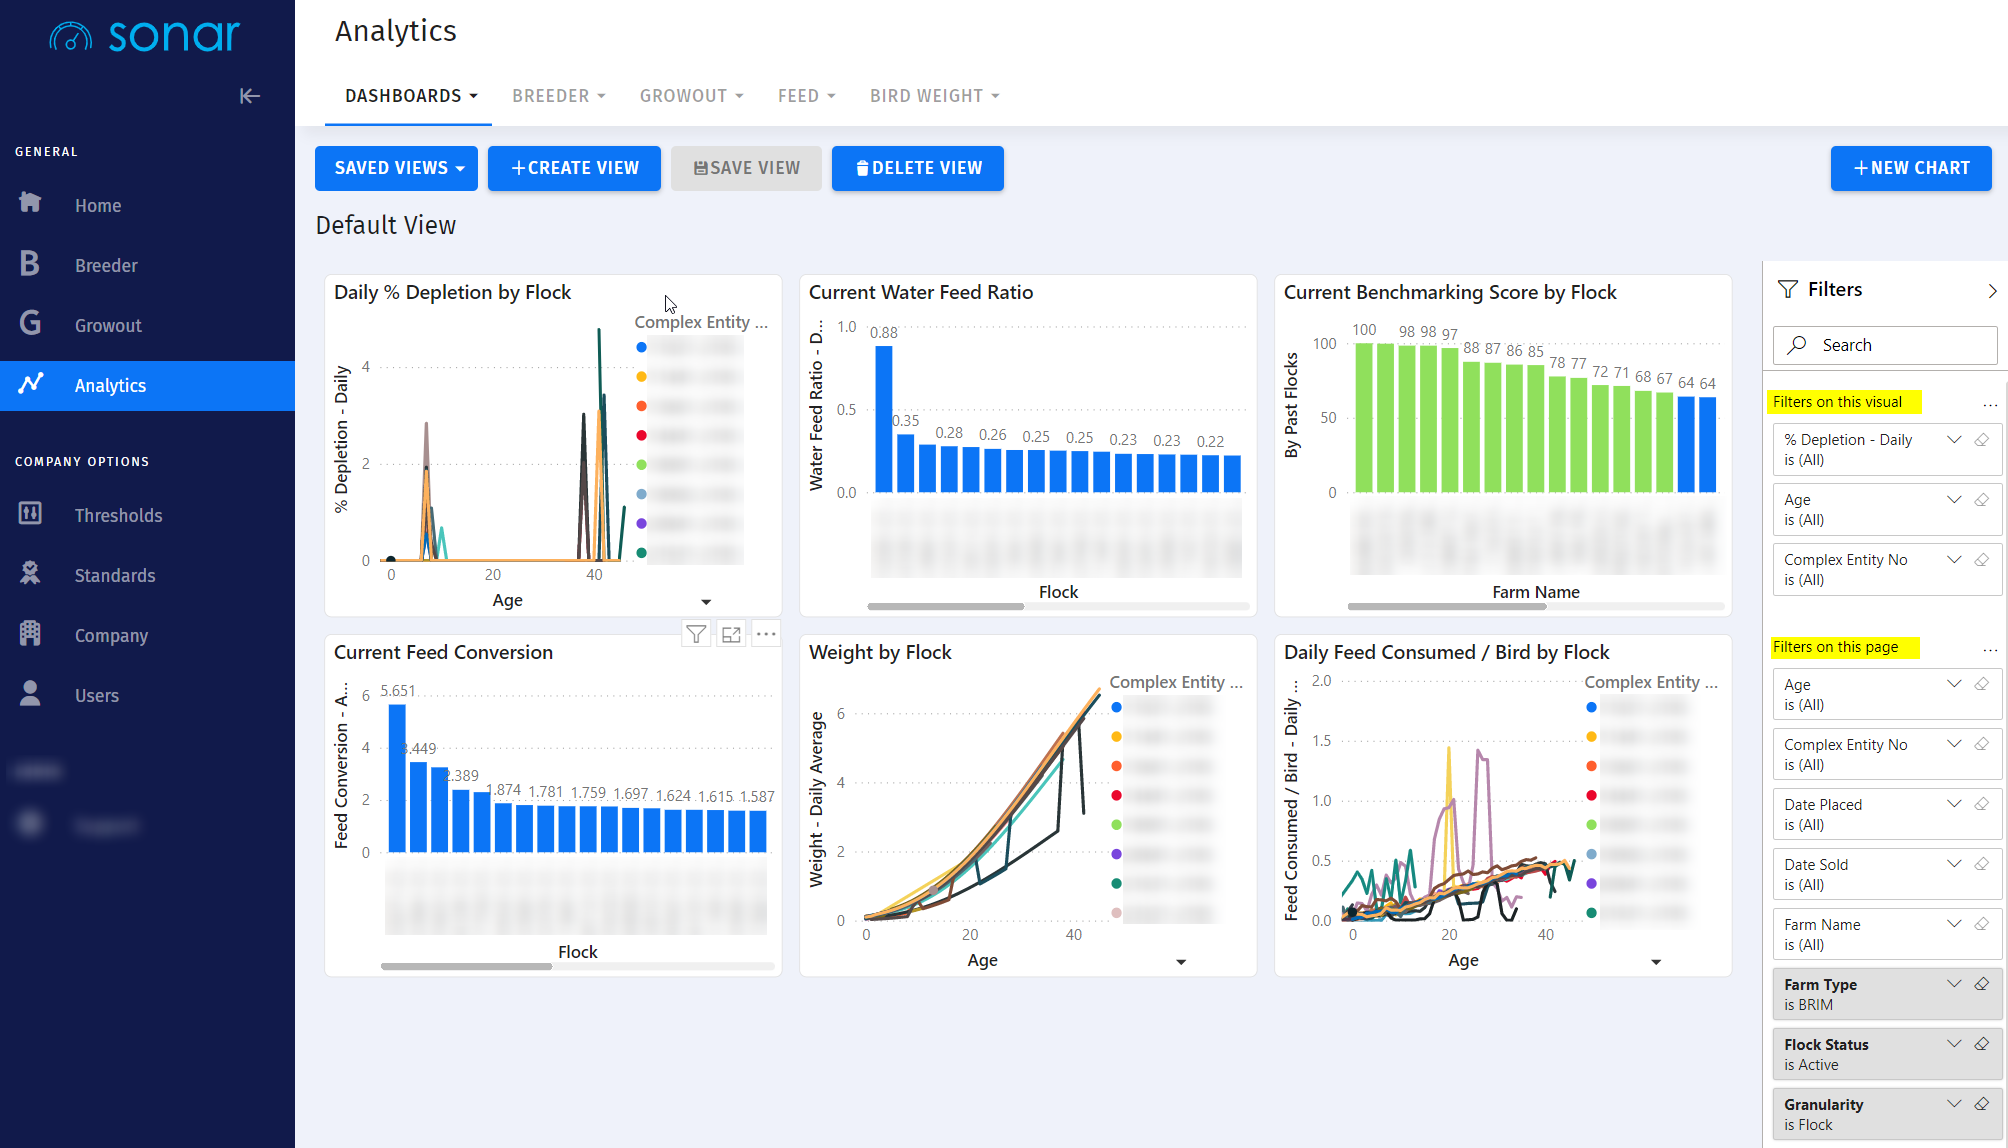Open the Breeder tab menu
Viewport: 2008px width, 1148px height.
click(x=559, y=96)
